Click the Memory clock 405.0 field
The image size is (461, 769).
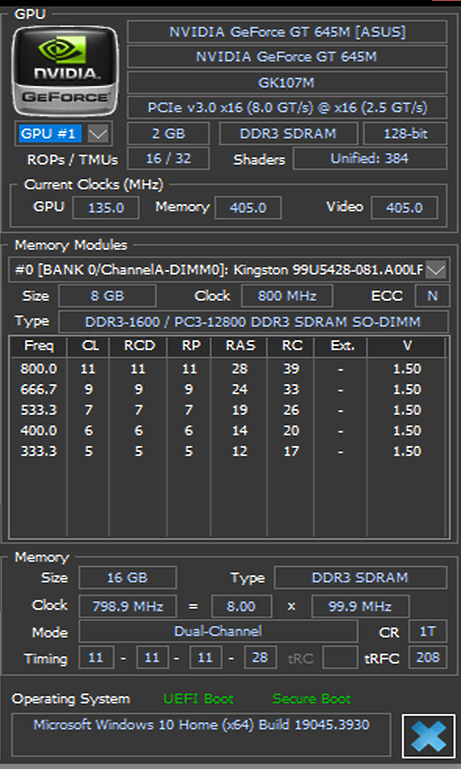(x=248, y=207)
